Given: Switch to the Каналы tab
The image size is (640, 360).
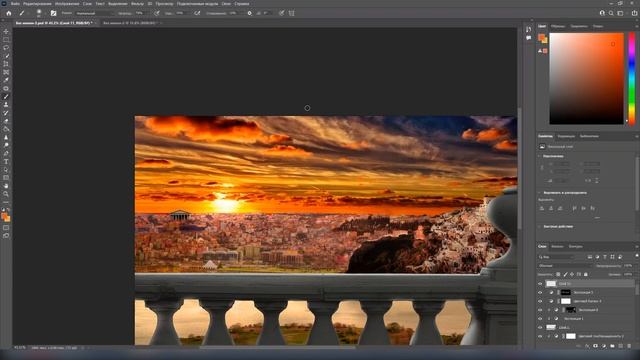Looking at the screenshot, I should coord(557,247).
